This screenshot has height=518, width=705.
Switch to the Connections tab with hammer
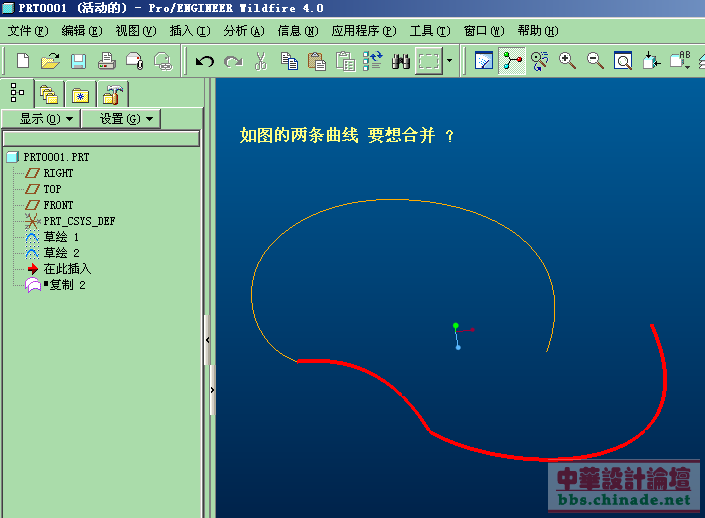tap(112, 94)
